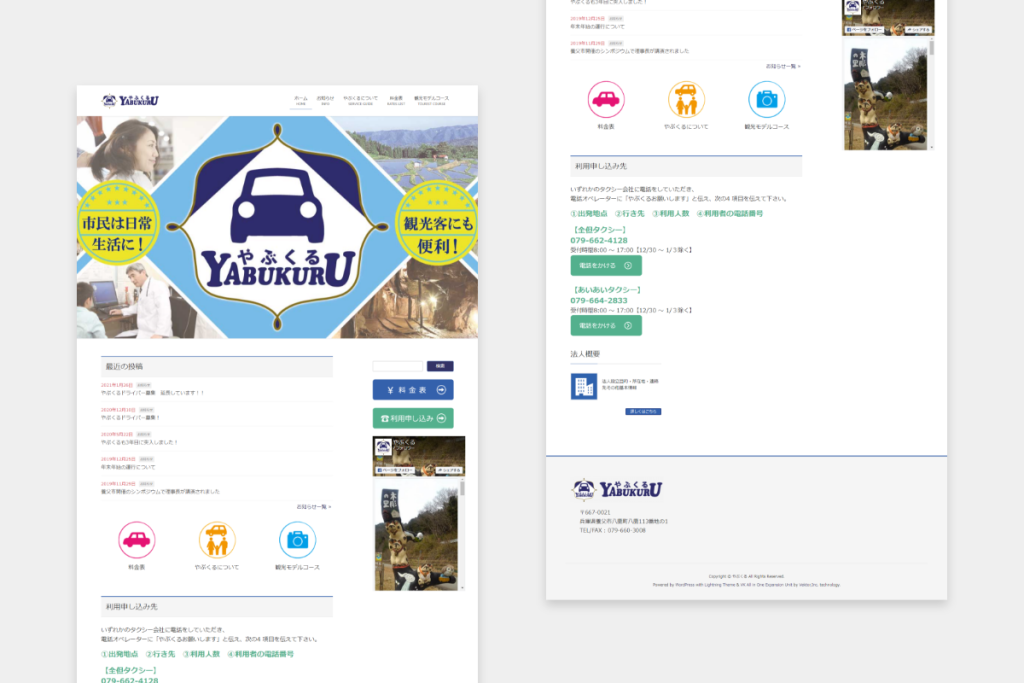Click the dark 検索 search button
Viewport: 1024px width, 683px height.
[440, 366]
